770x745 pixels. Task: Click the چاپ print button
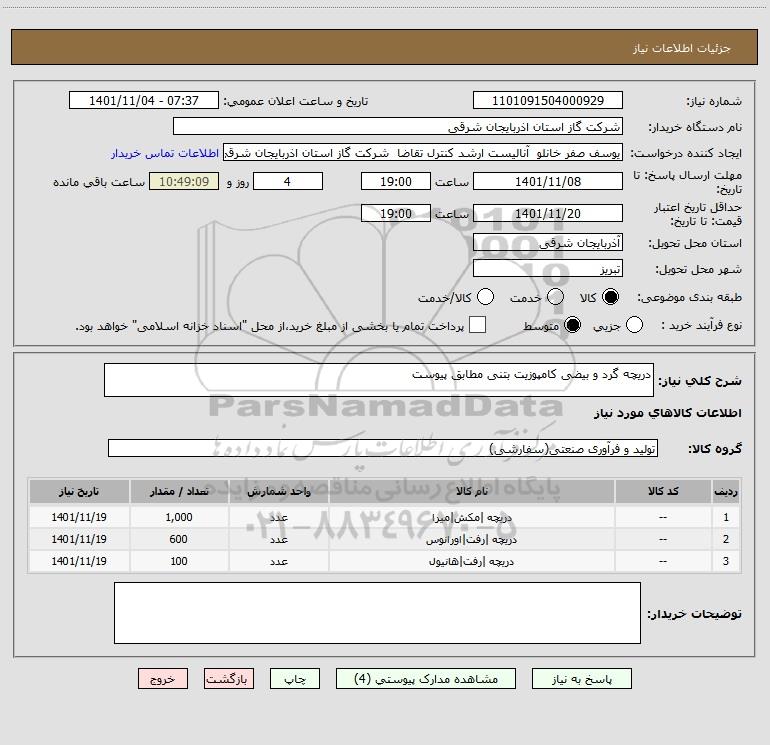tap(295, 679)
